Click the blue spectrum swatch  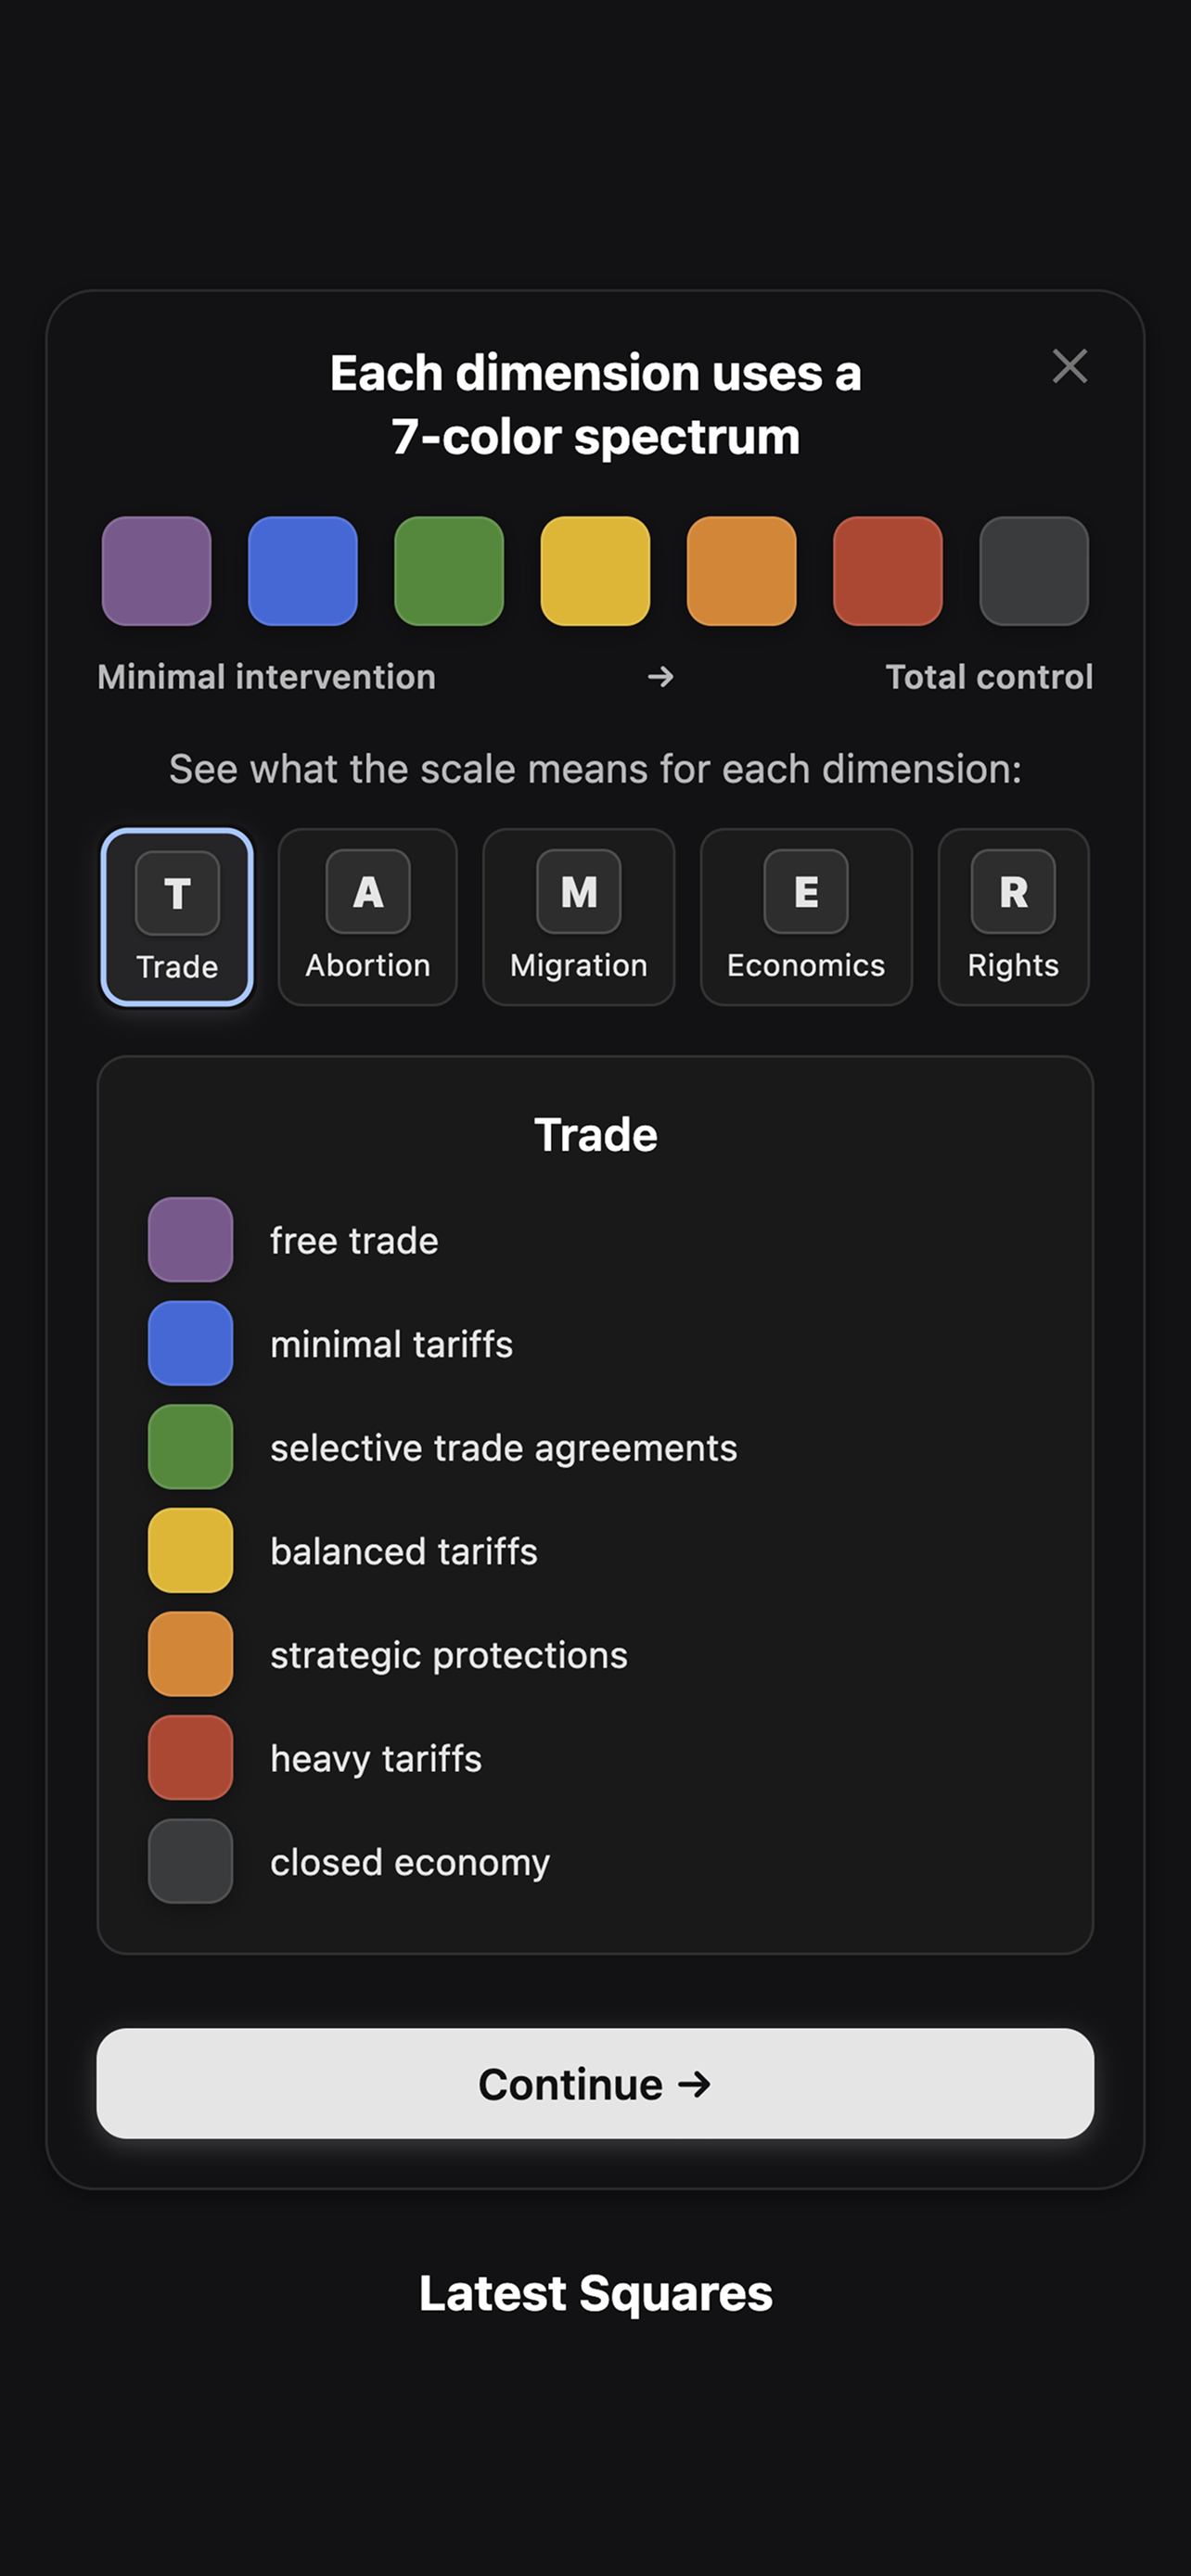click(302, 571)
